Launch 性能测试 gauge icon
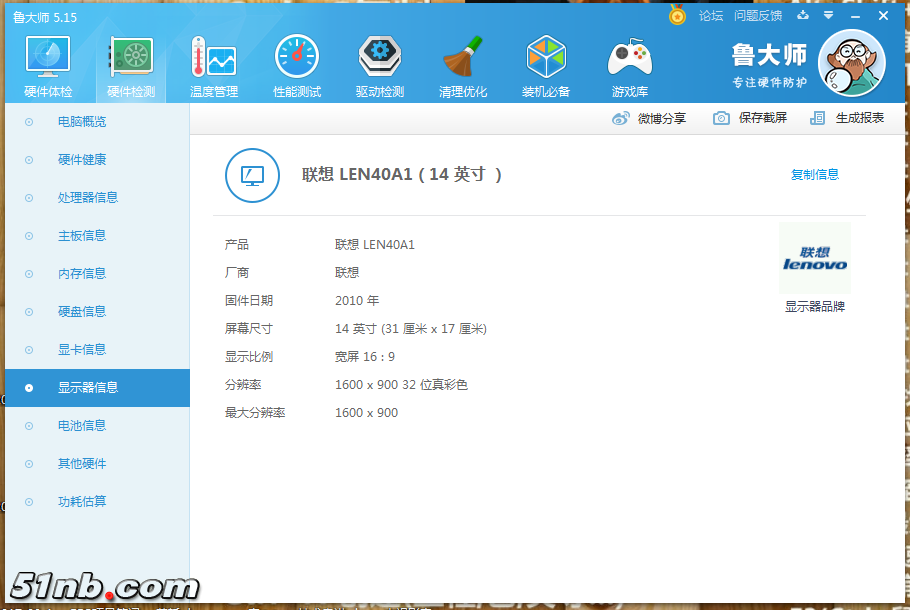Viewport: 910px width, 610px height. (x=297, y=66)
